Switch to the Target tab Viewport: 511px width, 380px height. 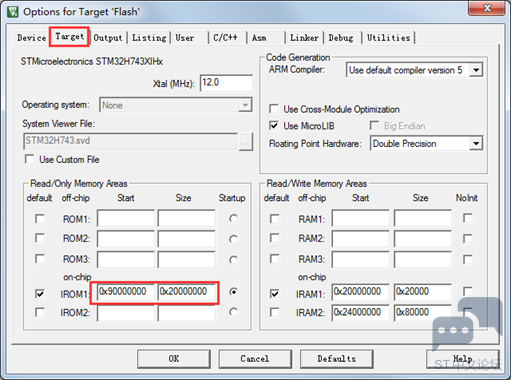tap(69, 36)
